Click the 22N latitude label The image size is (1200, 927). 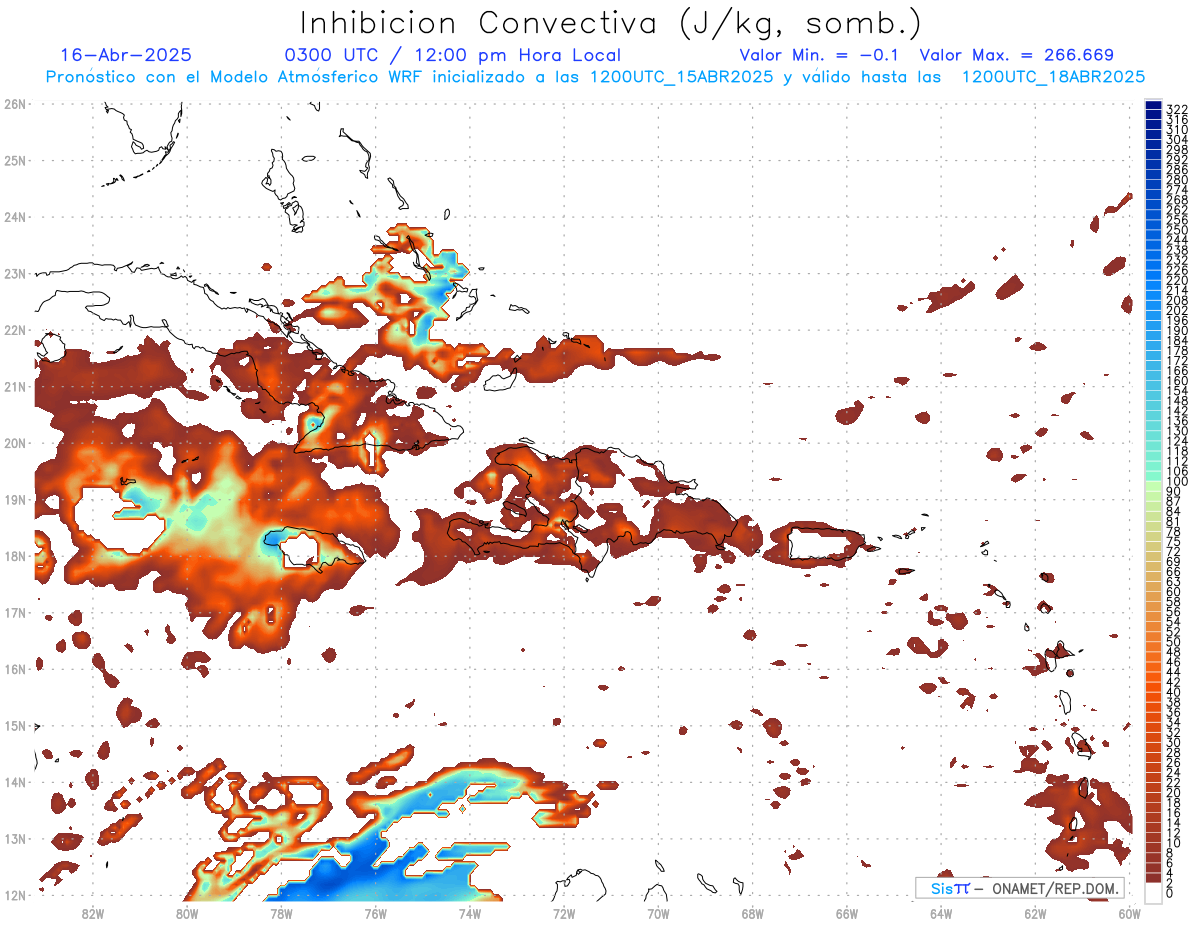(14, 329)
